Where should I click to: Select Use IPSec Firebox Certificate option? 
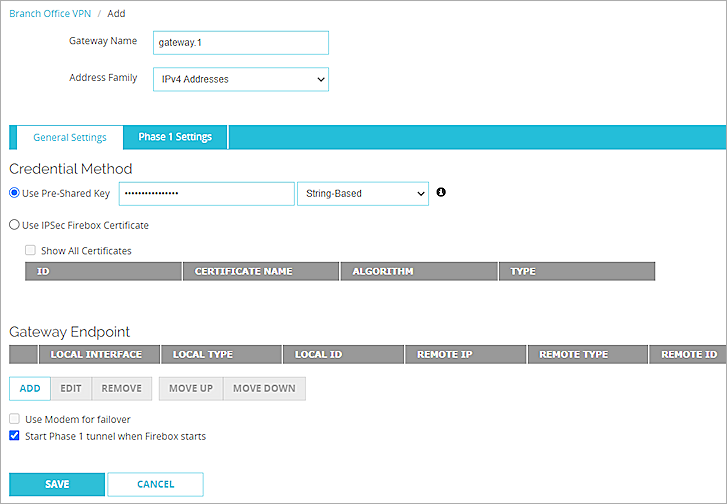coord(14,226)
